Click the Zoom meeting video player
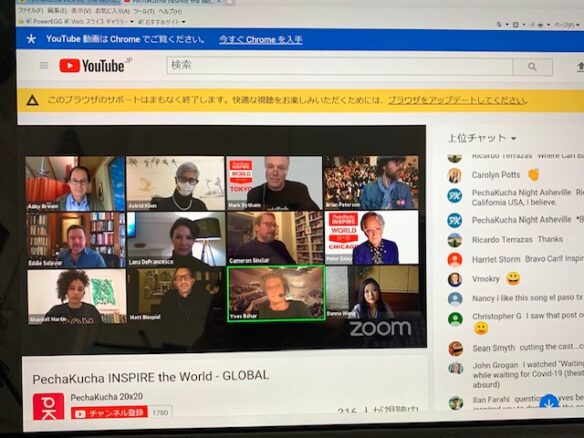The height and width of the screenshot is (438, 584). click(223, 238)
